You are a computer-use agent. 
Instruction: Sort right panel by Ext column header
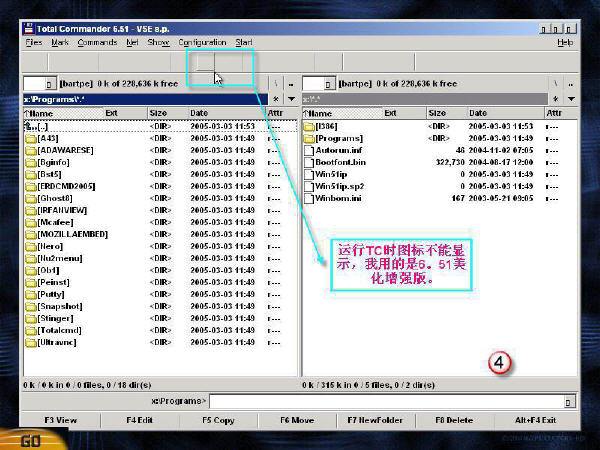(404, 113)
